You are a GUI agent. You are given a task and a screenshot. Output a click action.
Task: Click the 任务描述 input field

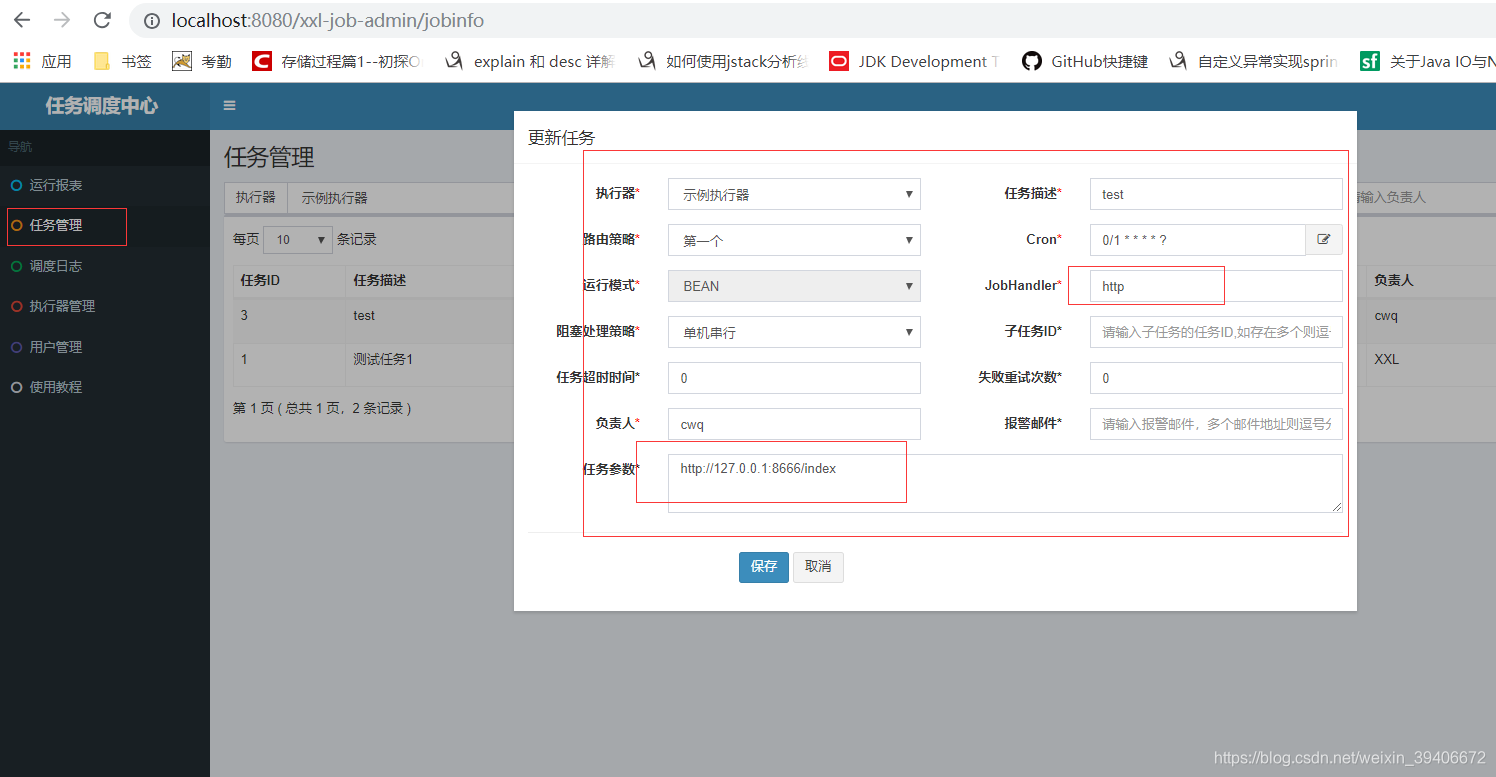pos(1216,194)
